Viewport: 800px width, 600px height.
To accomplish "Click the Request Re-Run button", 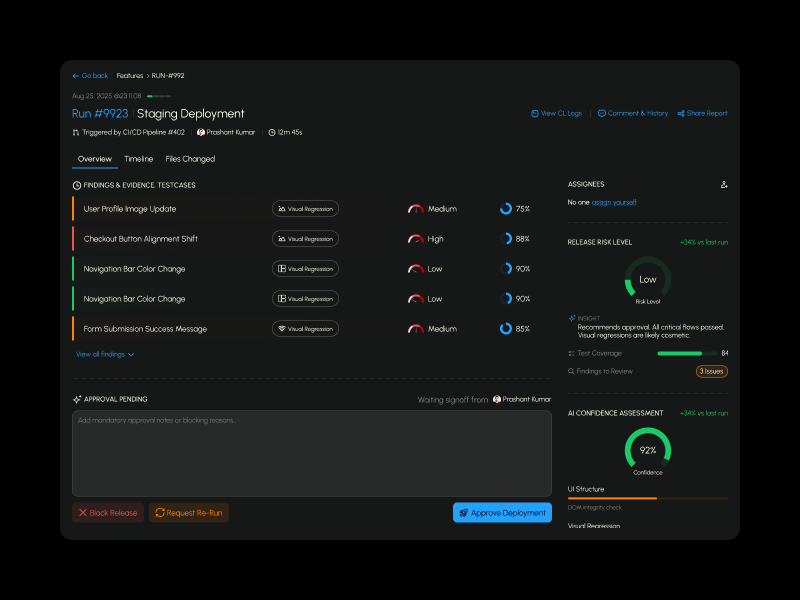I will coord(189,513).
